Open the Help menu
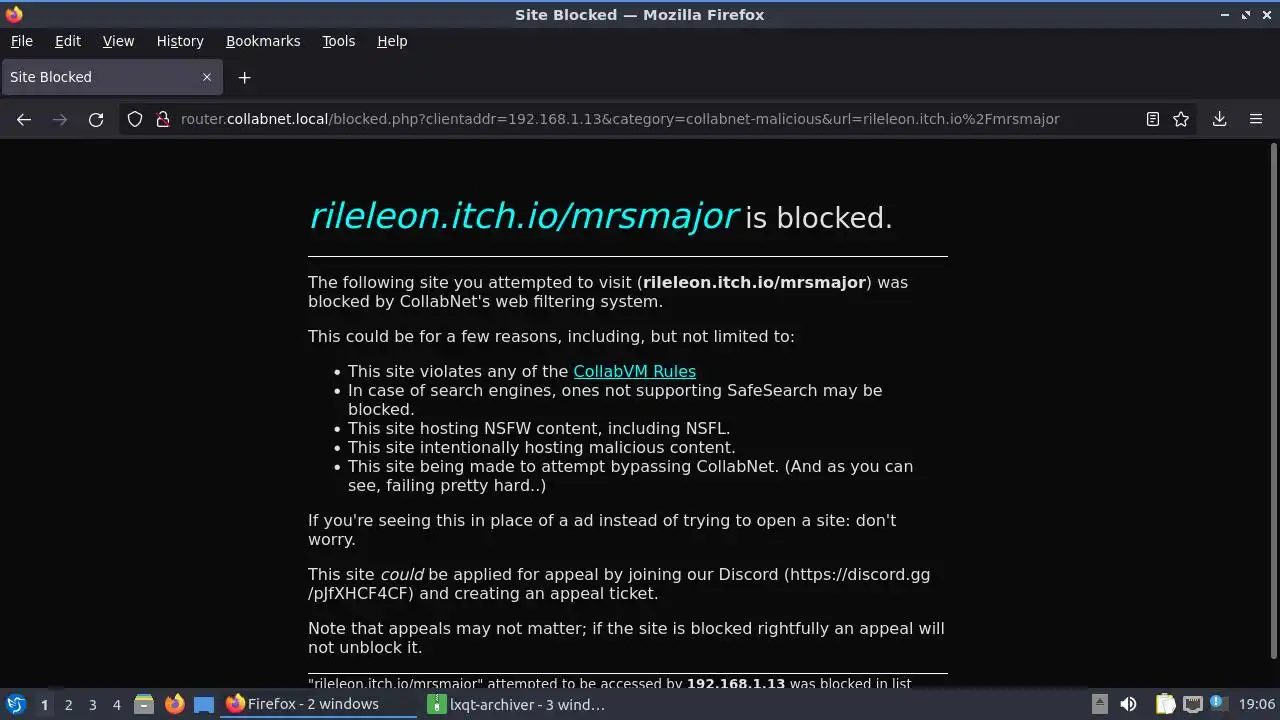The image size is (1280, 720). (x=392, y=41)
